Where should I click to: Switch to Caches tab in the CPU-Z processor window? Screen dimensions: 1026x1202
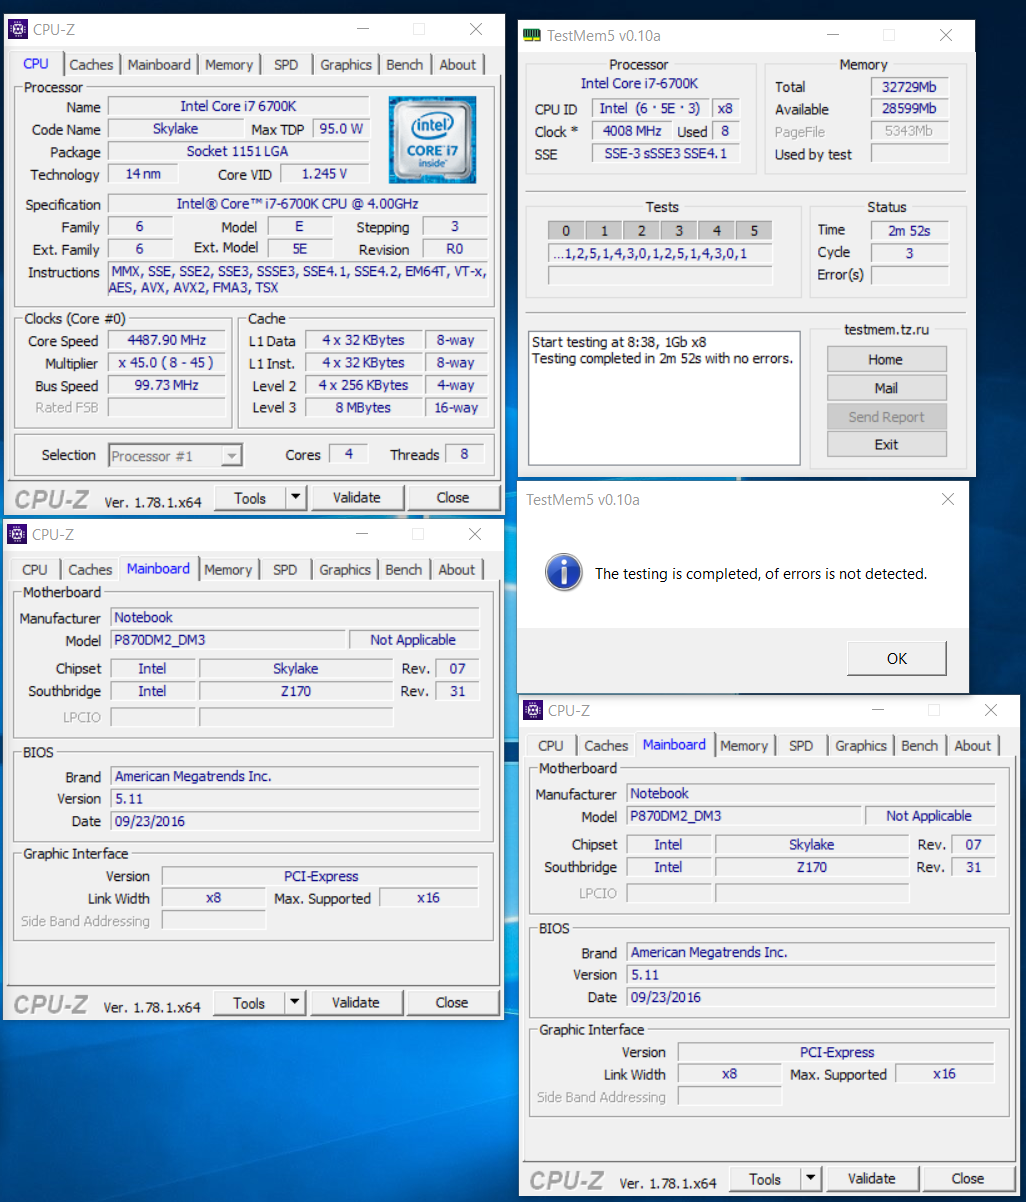coord(91,65)
